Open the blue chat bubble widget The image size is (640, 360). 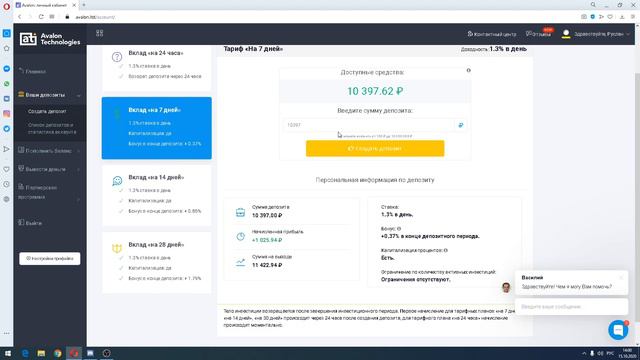(618, 329)
